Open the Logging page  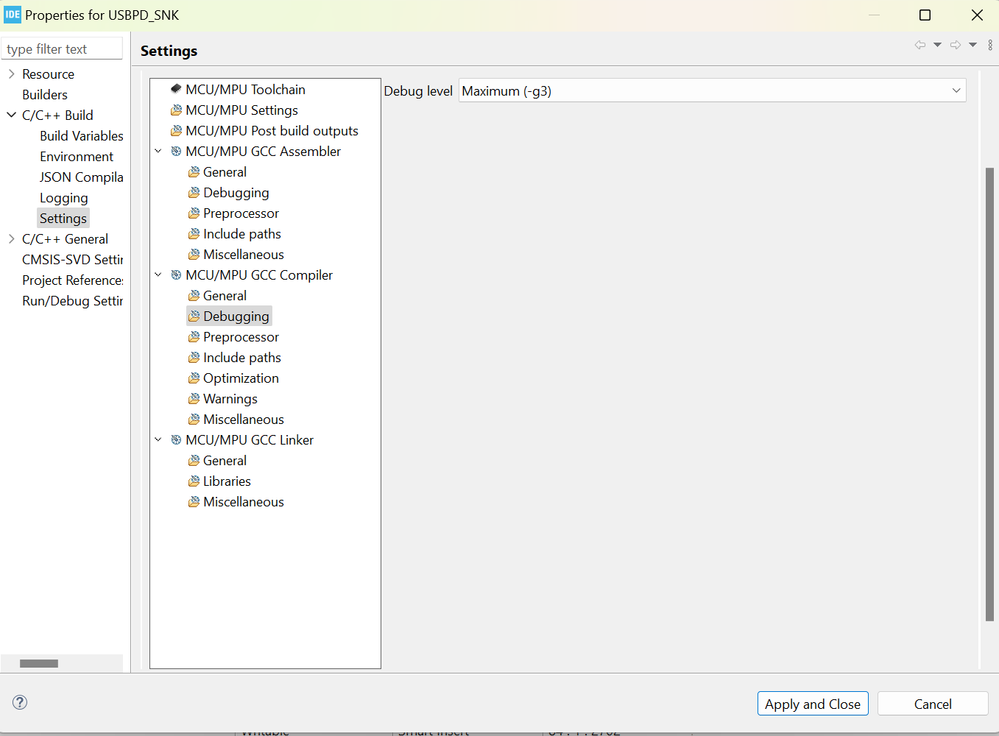(x=64, y=198)
